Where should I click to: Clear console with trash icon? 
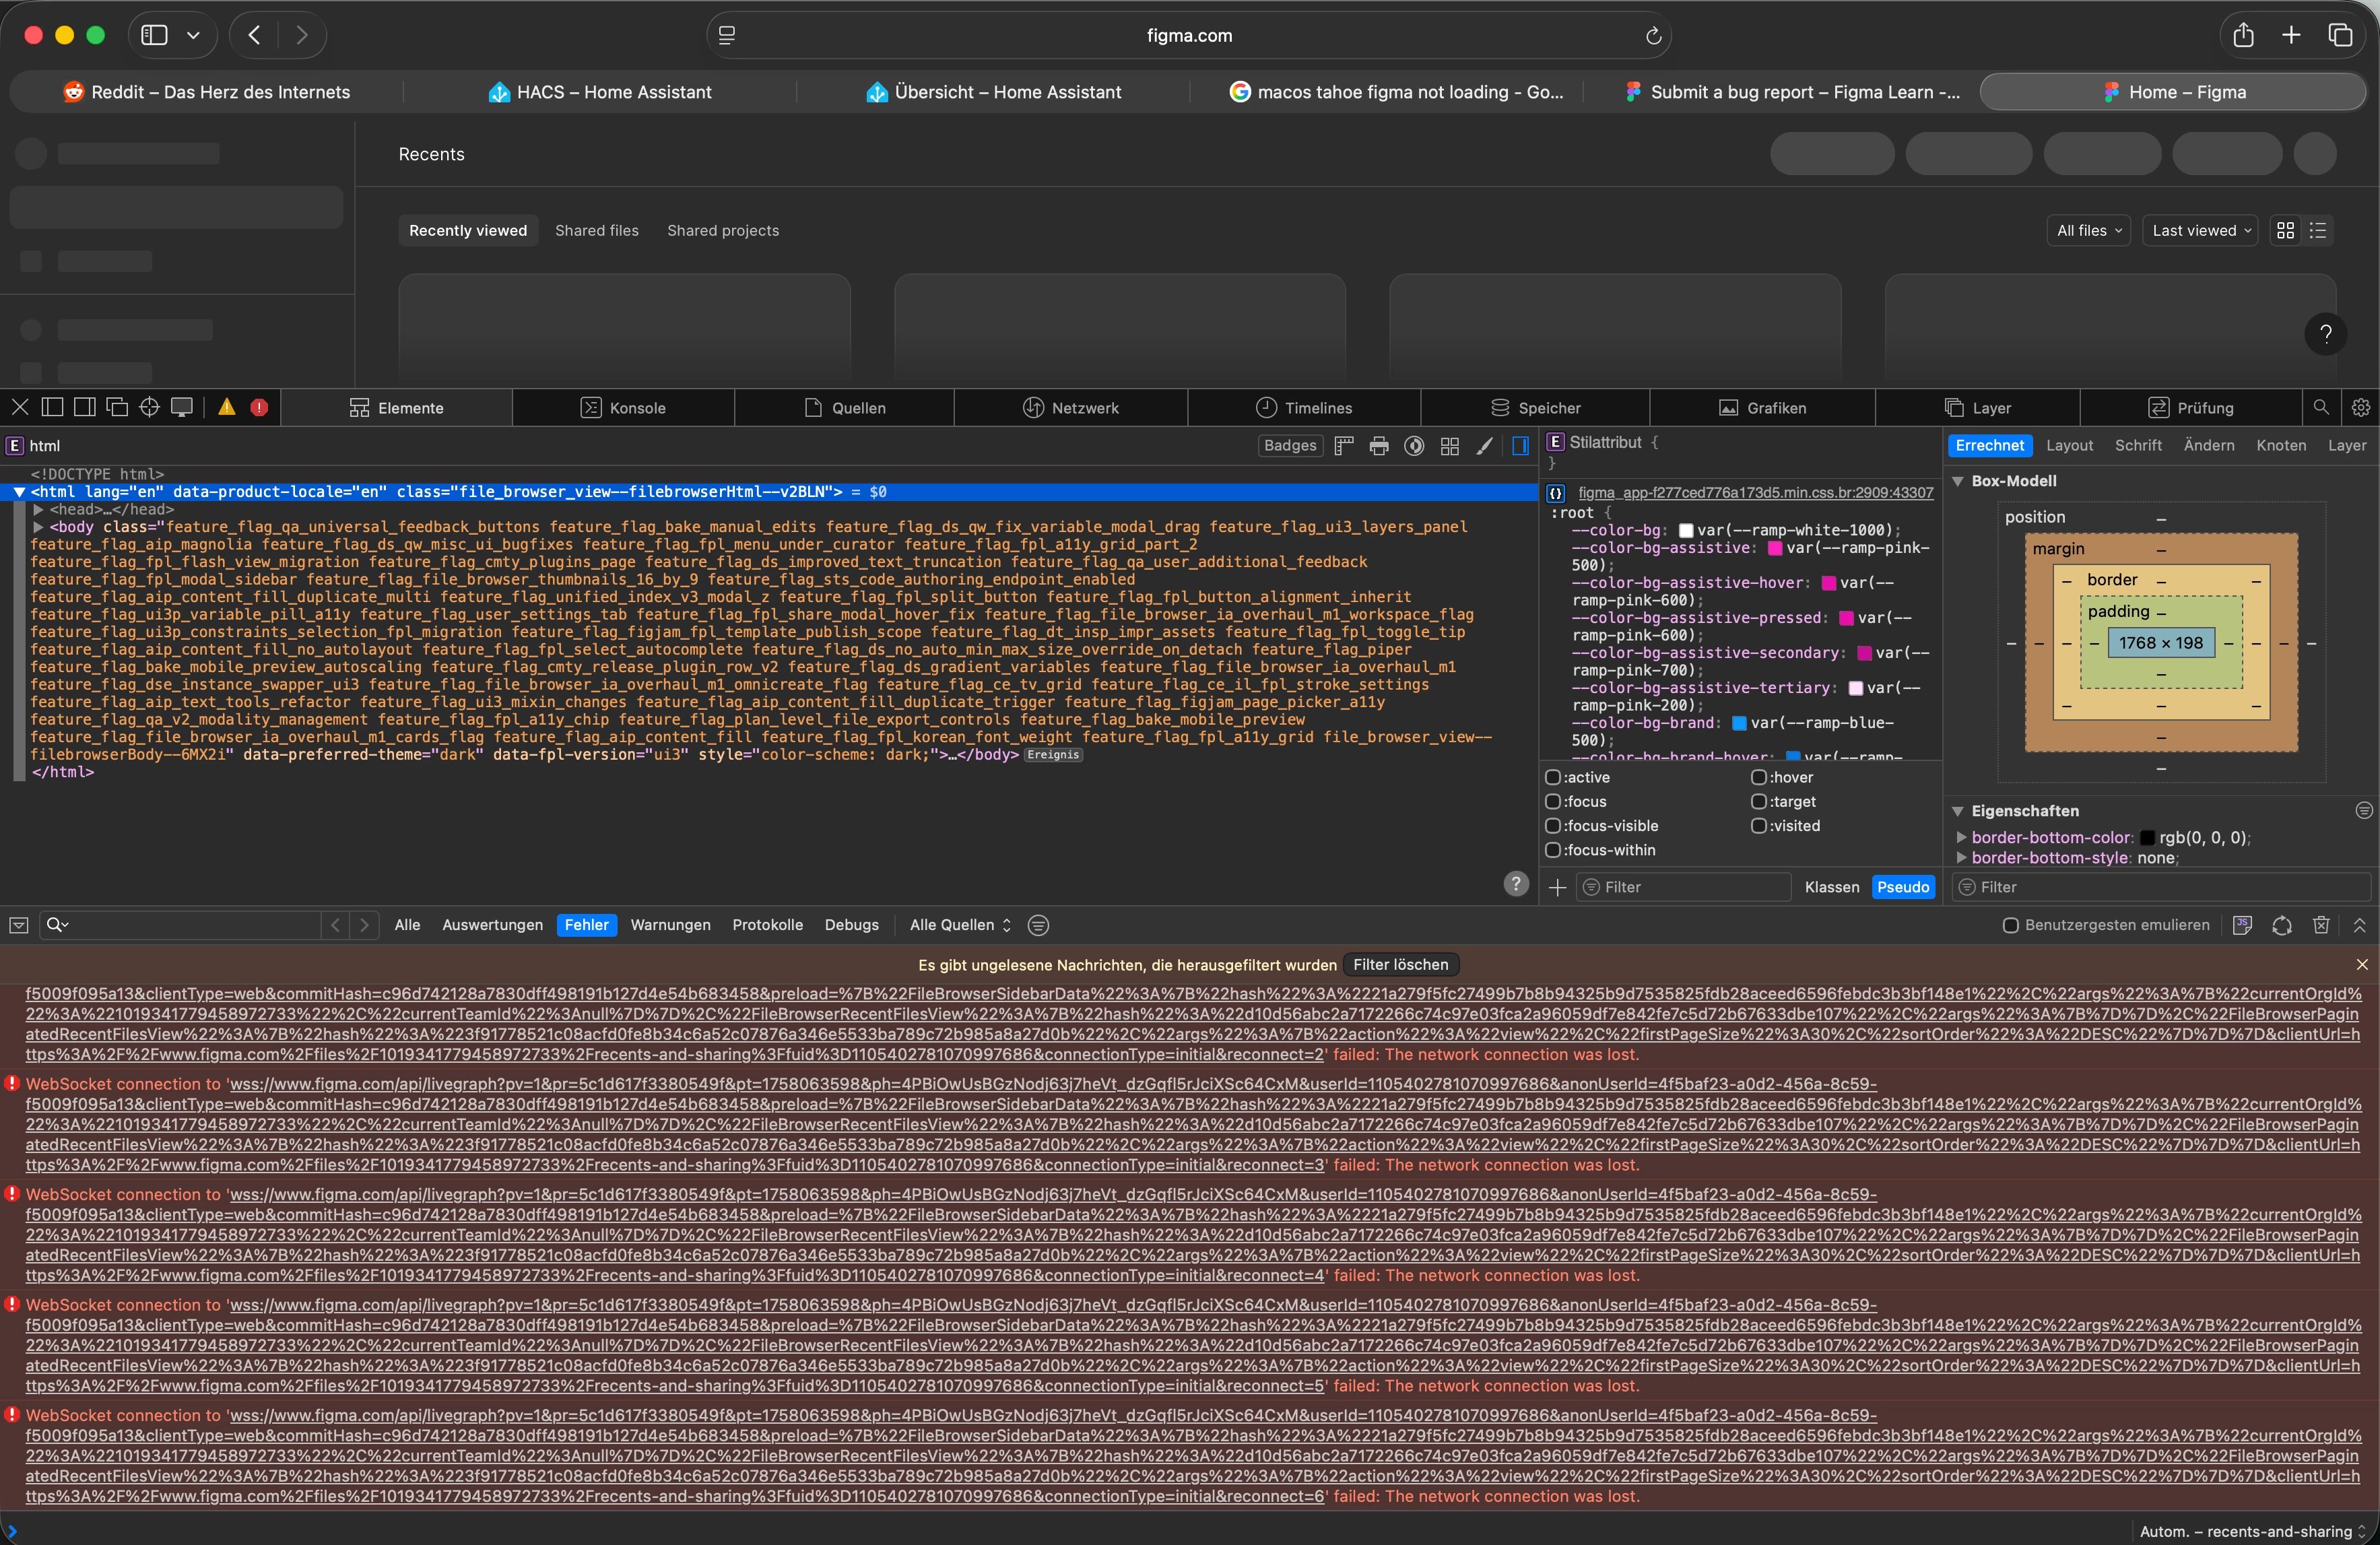coord(2321,925)
